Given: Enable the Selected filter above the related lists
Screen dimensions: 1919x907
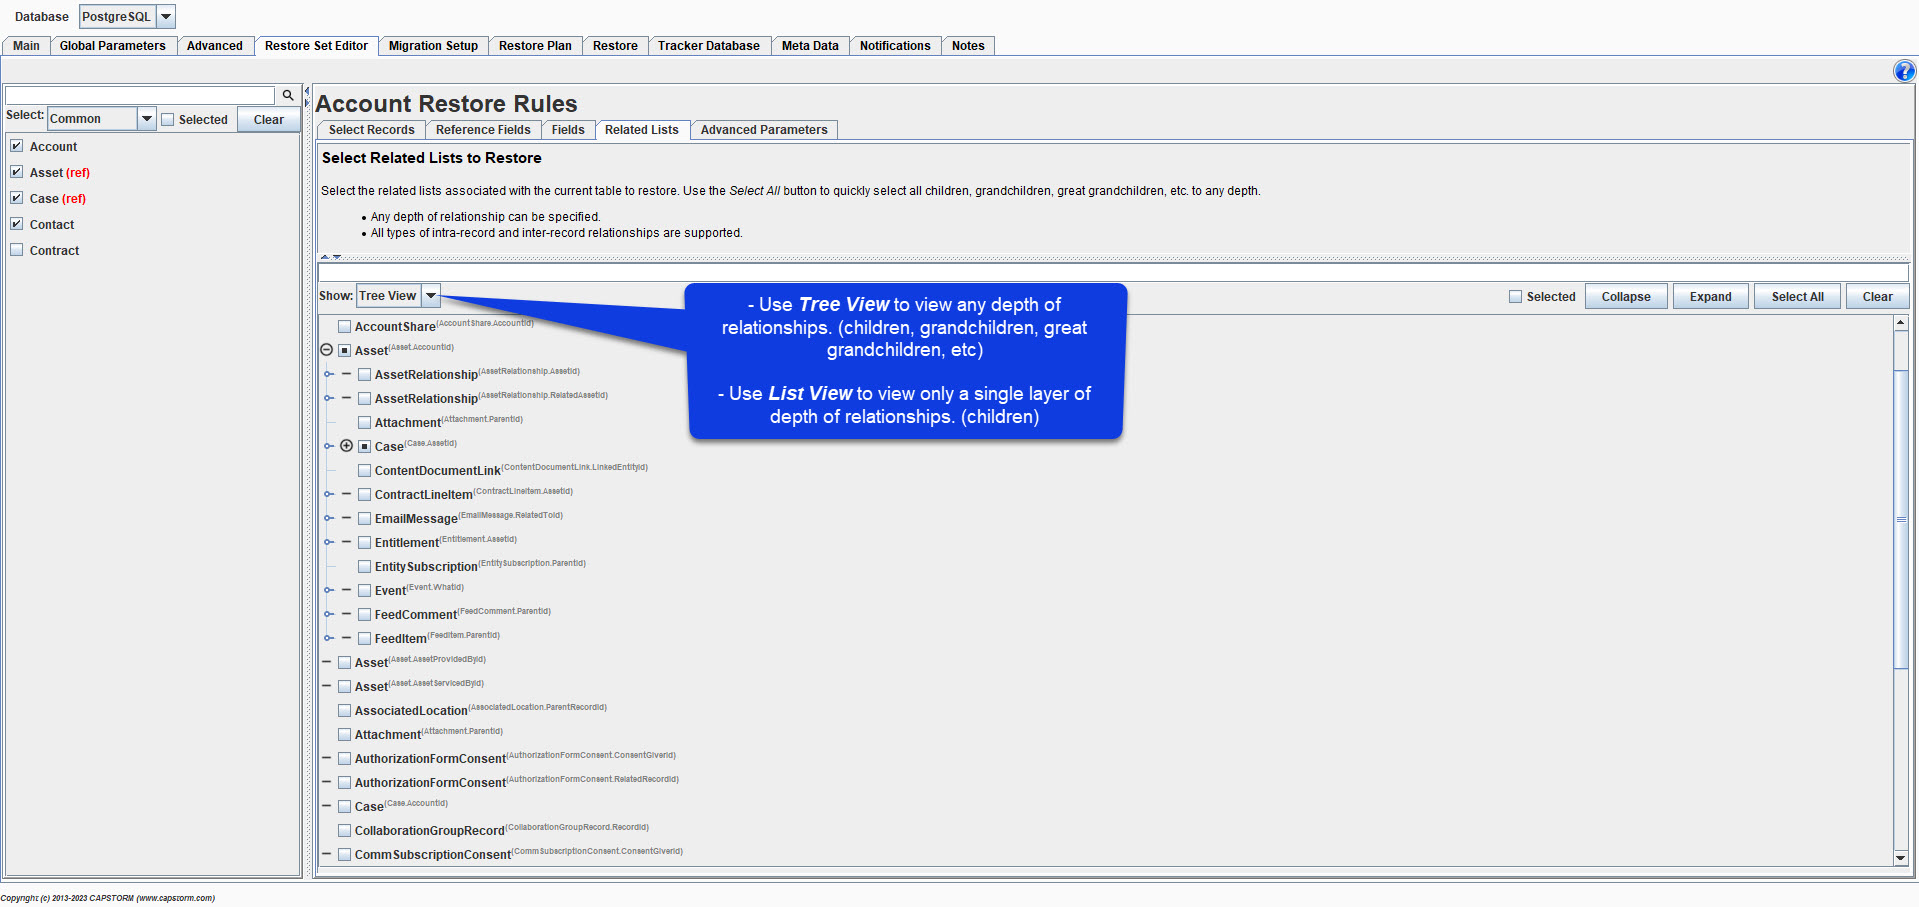Looking at the screenshot, I should (1515, 297).
